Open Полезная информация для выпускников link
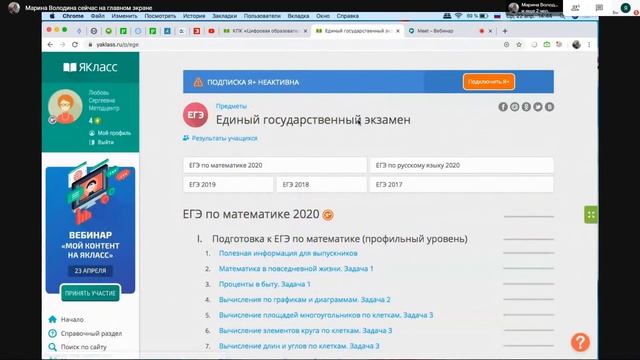Screen dimensions: 640x360 tap(288, 253)
